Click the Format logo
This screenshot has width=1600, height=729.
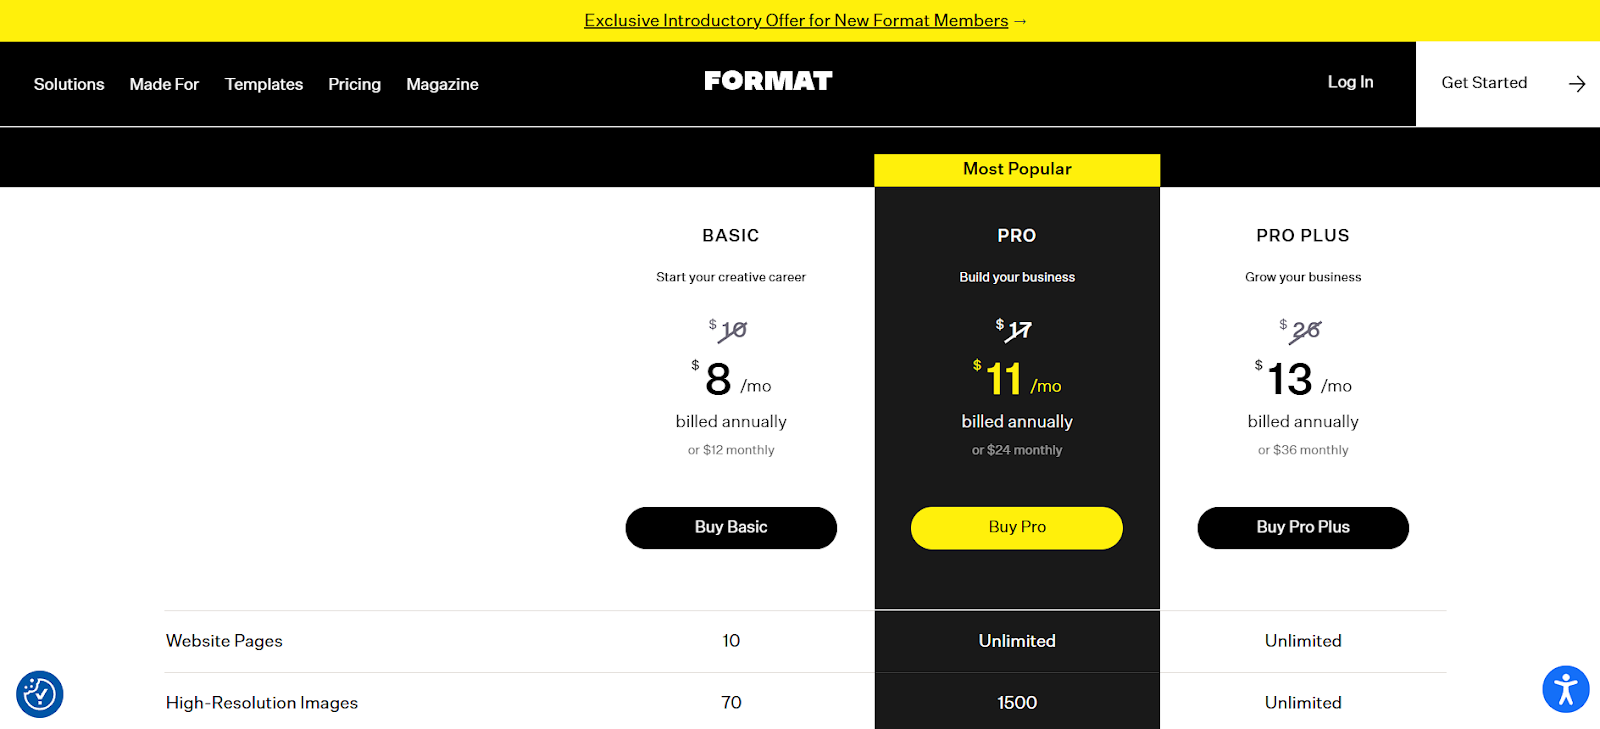click(768, 81)
